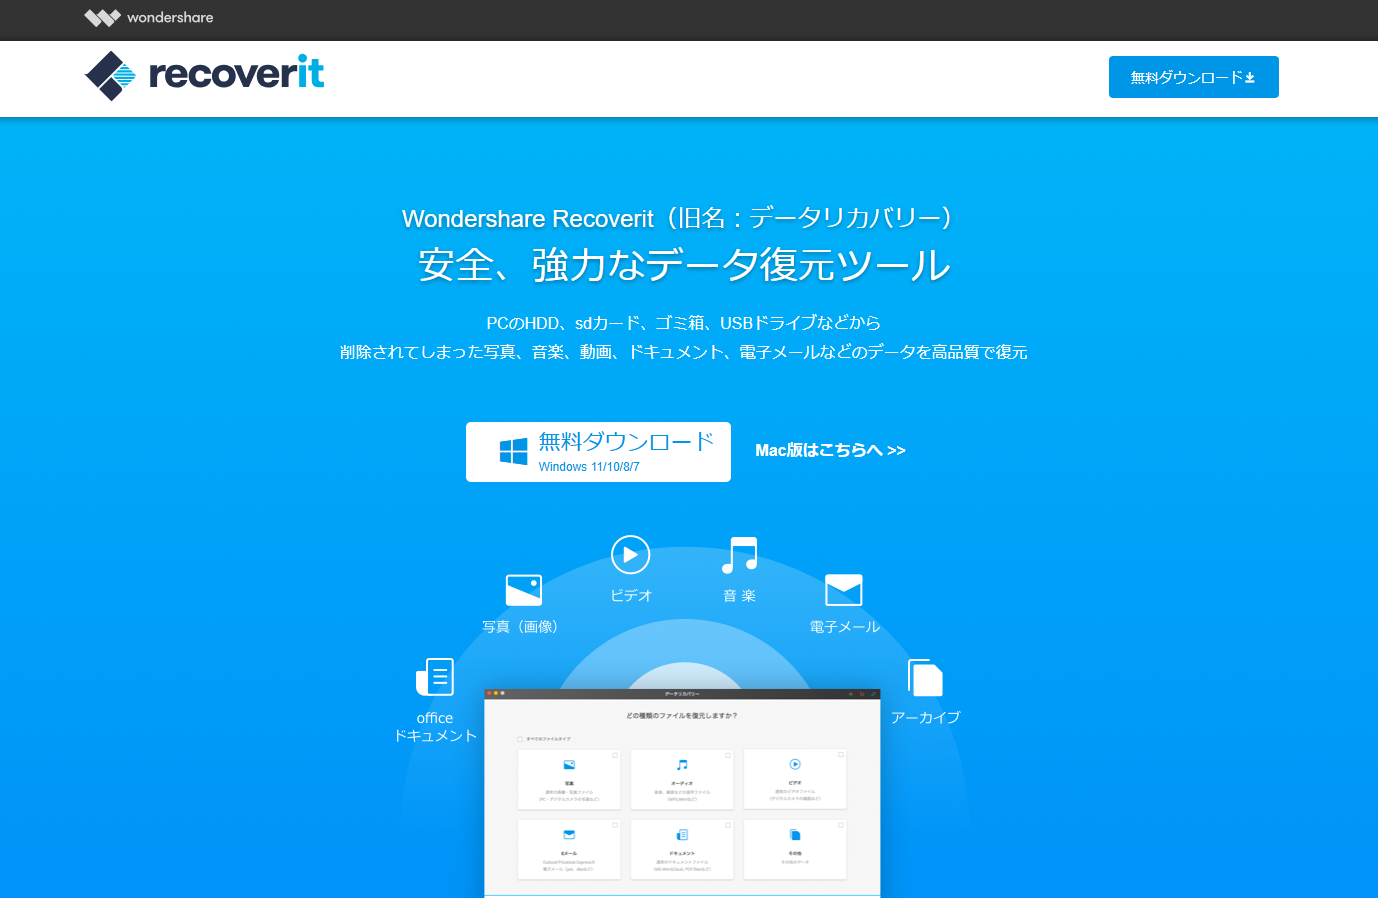
Task: Click どの種類のファイルを復元しますか heading in preview
Action: 682,716
